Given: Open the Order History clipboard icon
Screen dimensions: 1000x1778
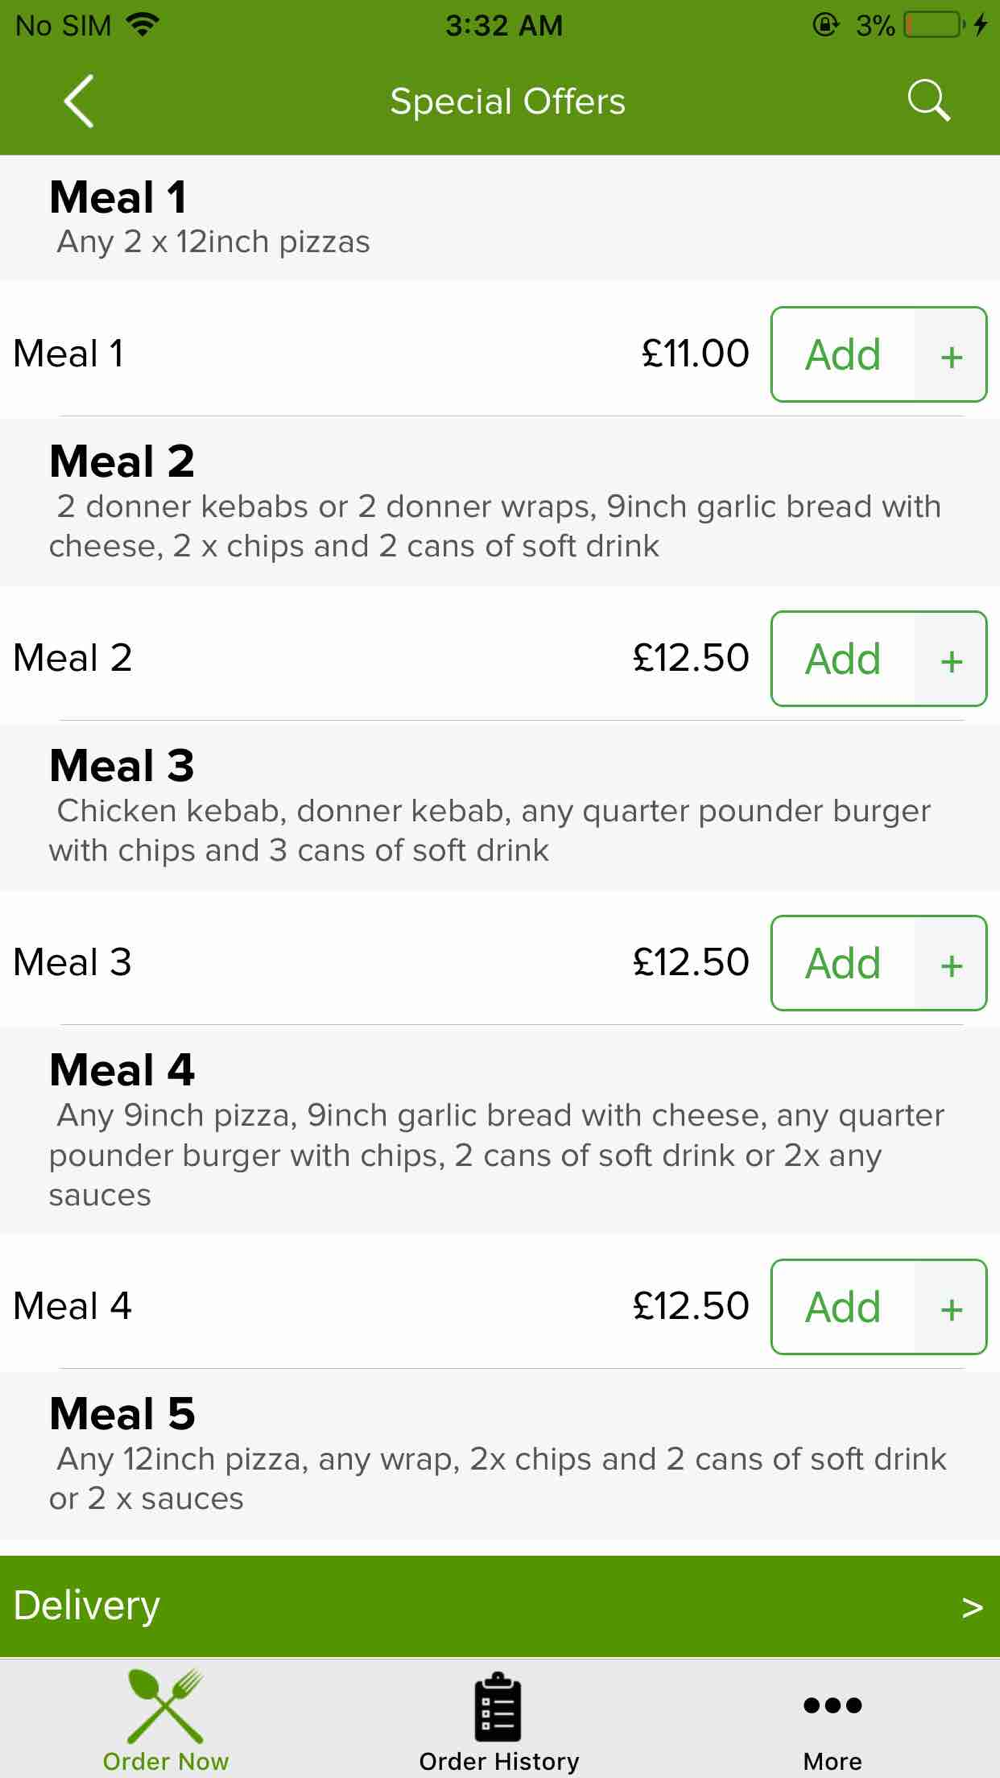Looking at the screenshot, I should point(498,1706).
